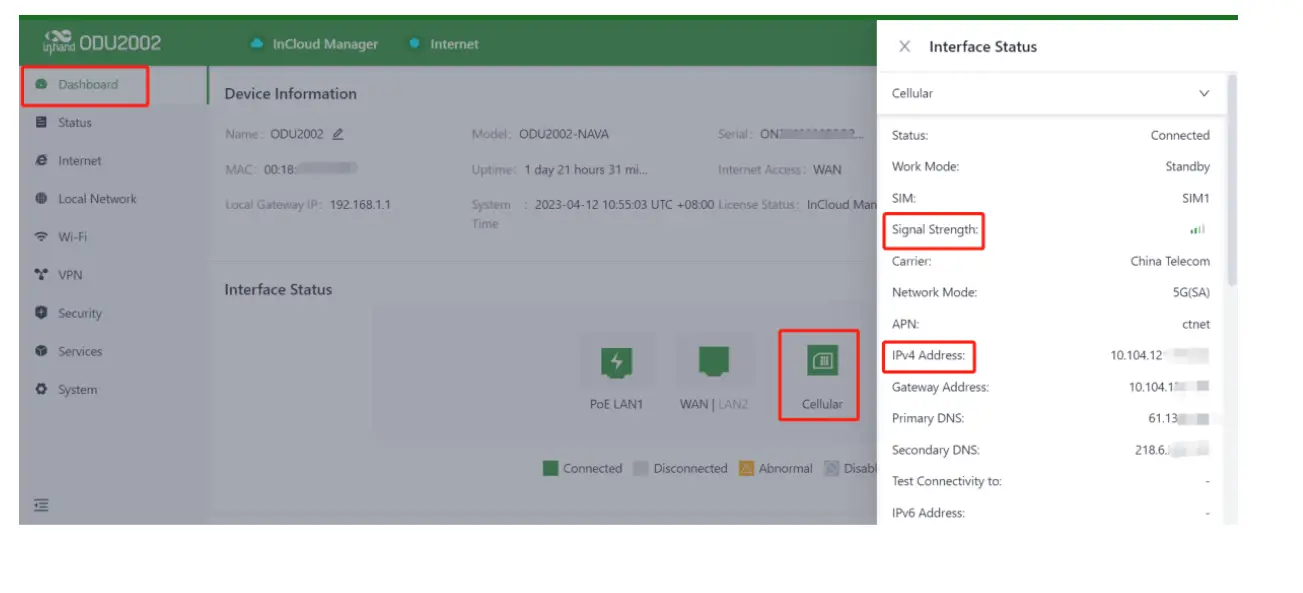
Task: Click the Cellular interface icon
Action: tap(822, 362)
